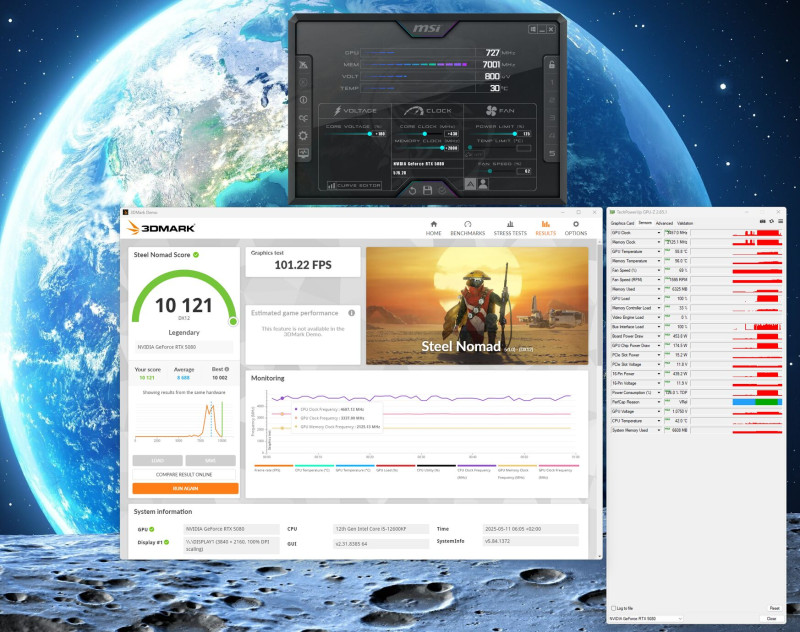
Task: Click the info icon beside Best score
Action: 227,369
